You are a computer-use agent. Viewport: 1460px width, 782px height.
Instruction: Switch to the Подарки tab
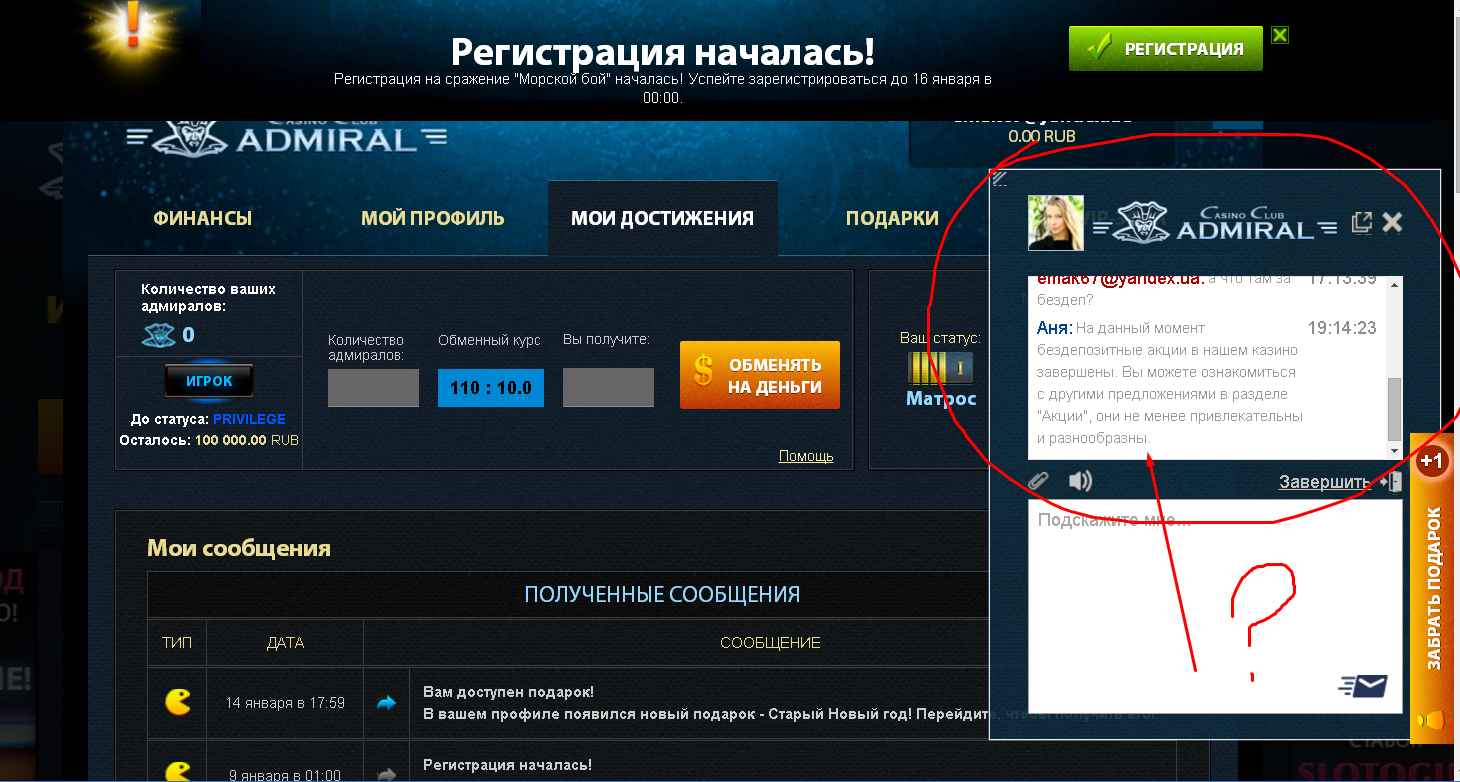click(x=892, y=218)
